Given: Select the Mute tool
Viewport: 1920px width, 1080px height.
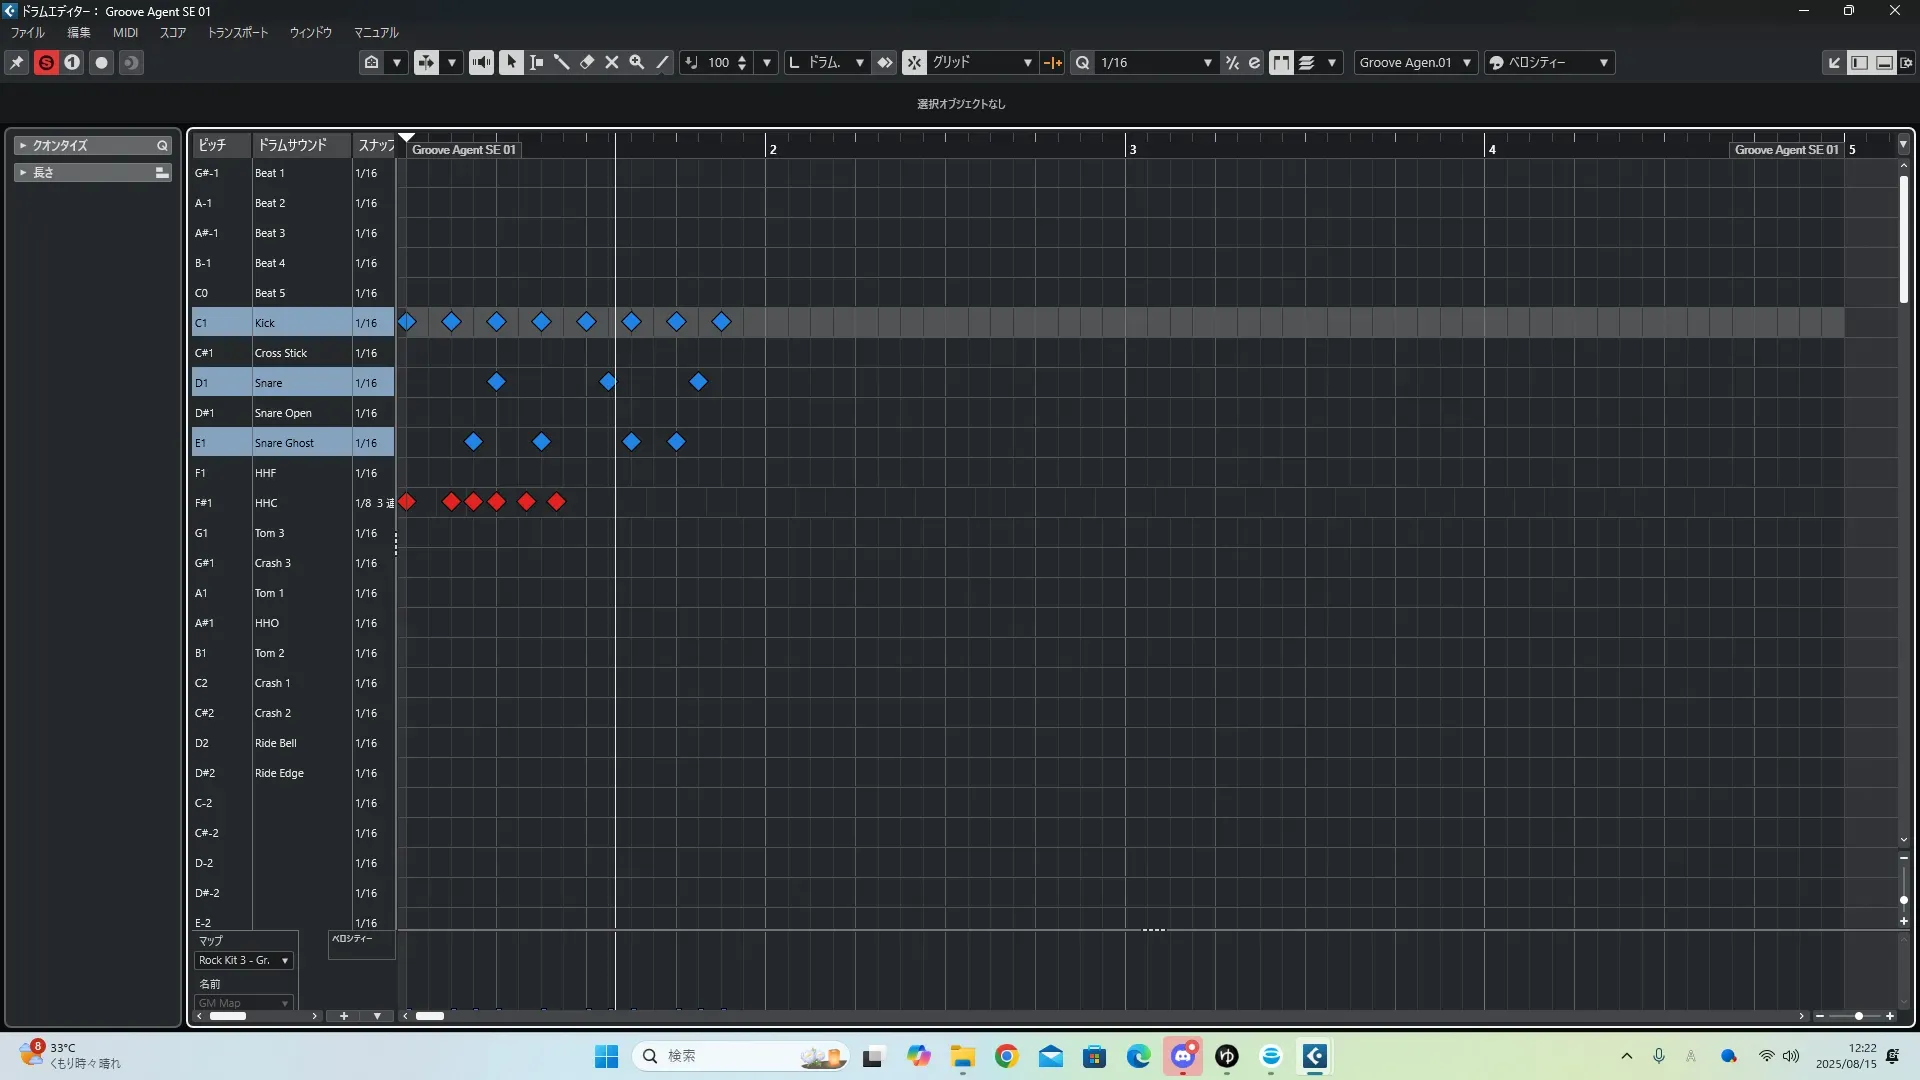Looking at the screenshot, I should [x=612, y=62].
